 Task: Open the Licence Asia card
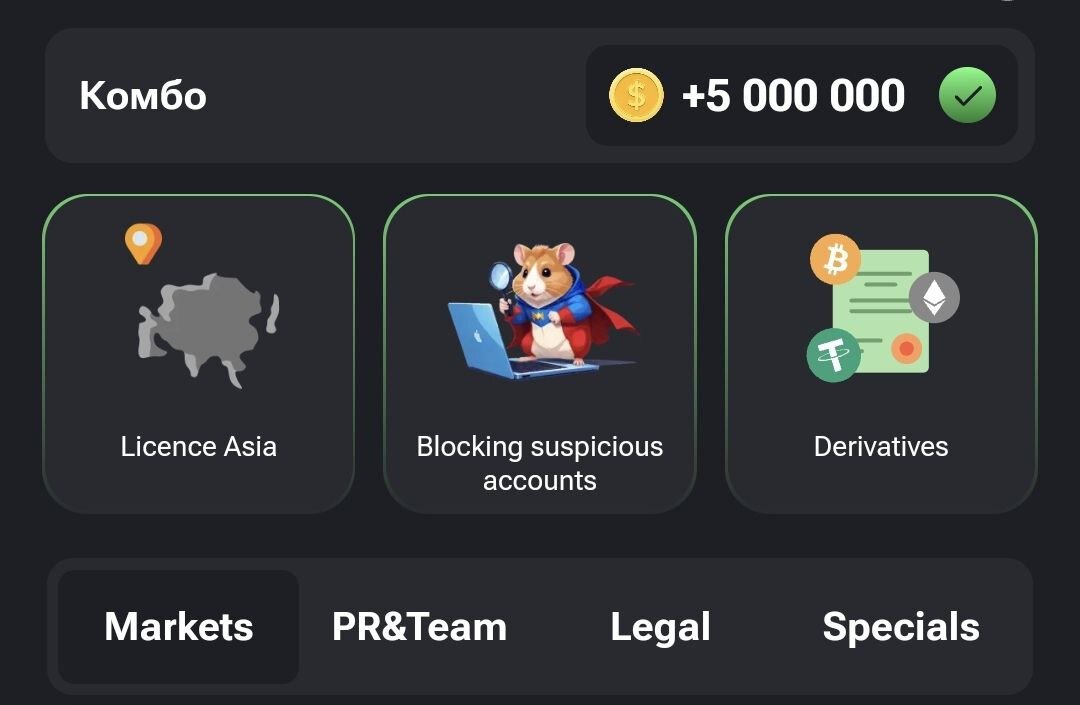pyautogui.click(x=198, y=354)
